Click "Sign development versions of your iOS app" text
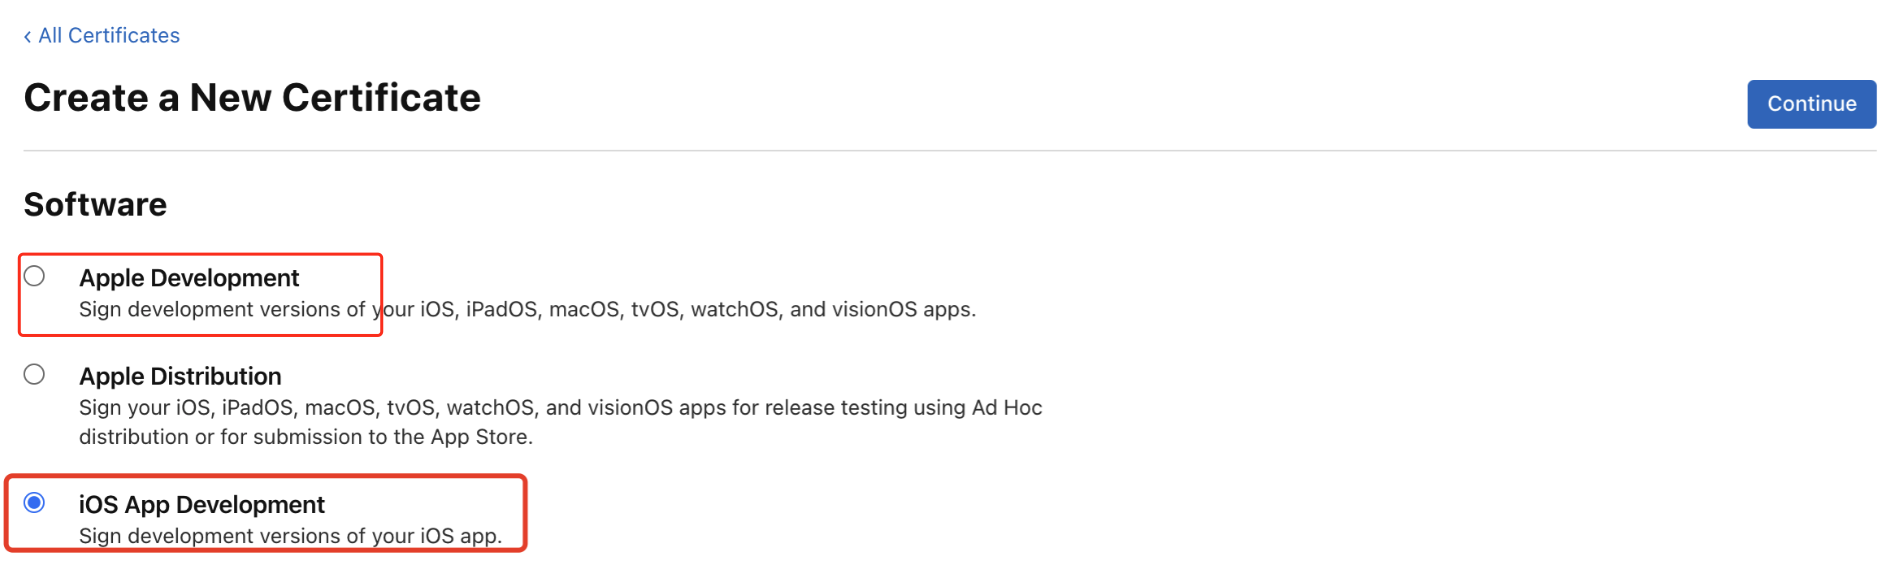 [x=290, y=536]
